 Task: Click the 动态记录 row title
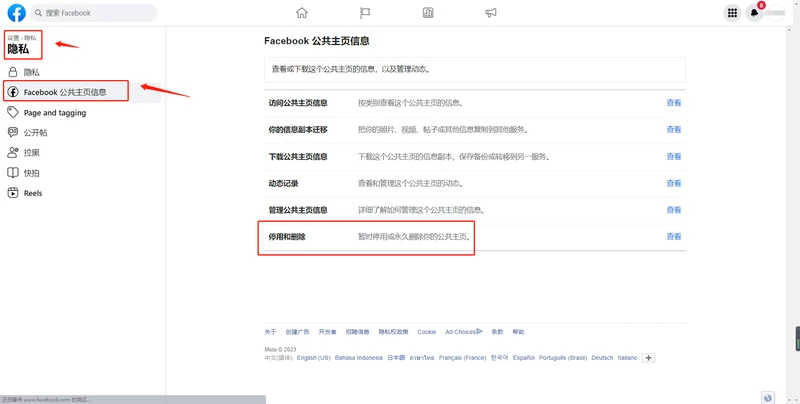tap(283, 183)
